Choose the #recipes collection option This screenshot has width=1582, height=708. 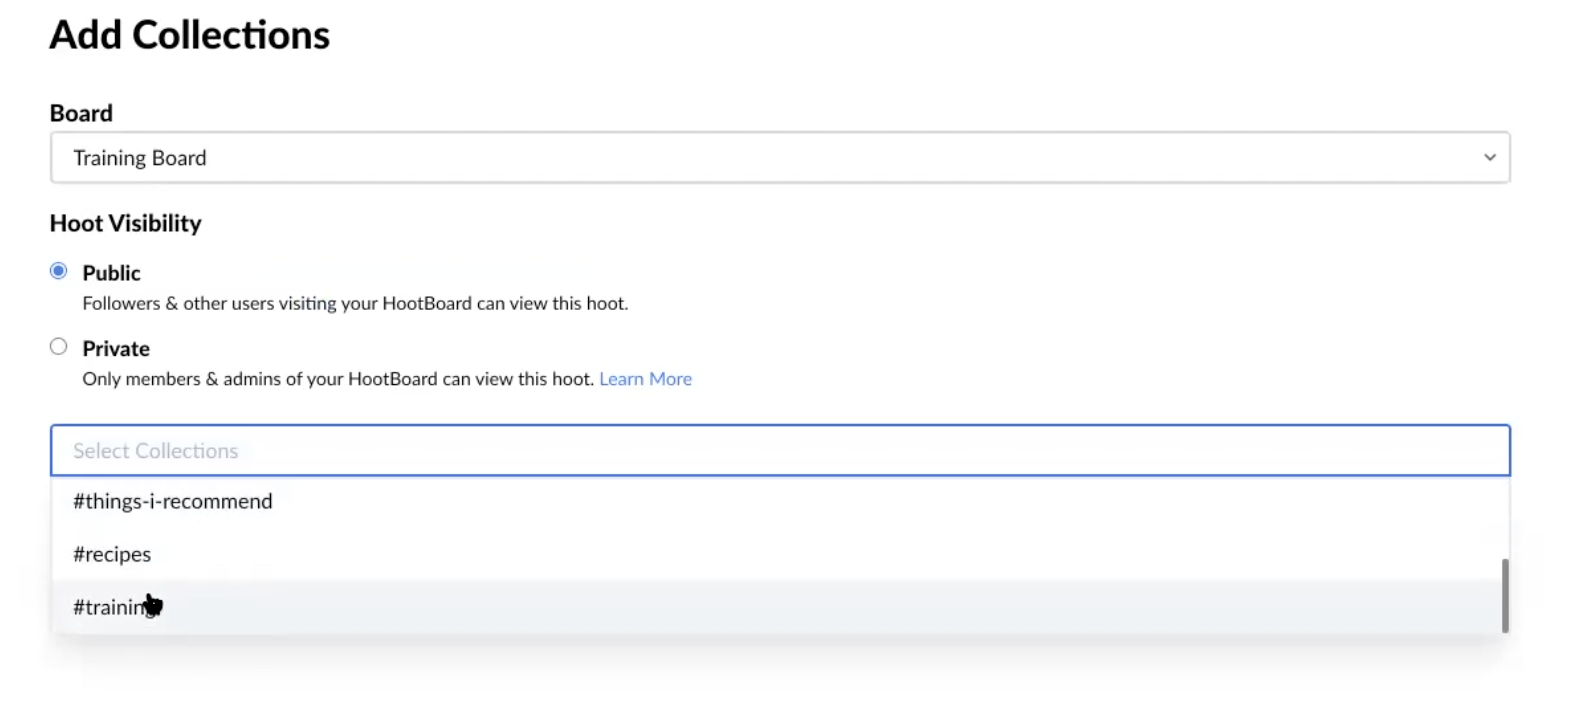(x=112, y=554)
